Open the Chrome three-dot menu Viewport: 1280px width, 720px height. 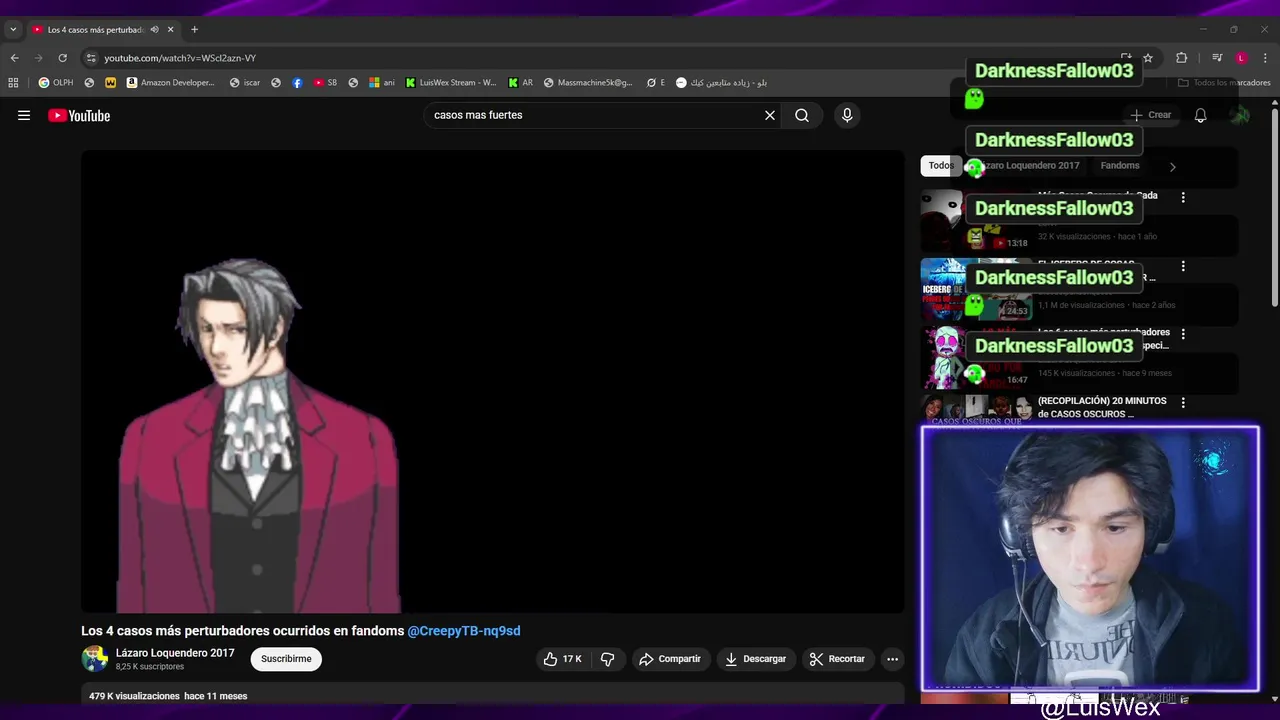click(x=1265, y=58)
